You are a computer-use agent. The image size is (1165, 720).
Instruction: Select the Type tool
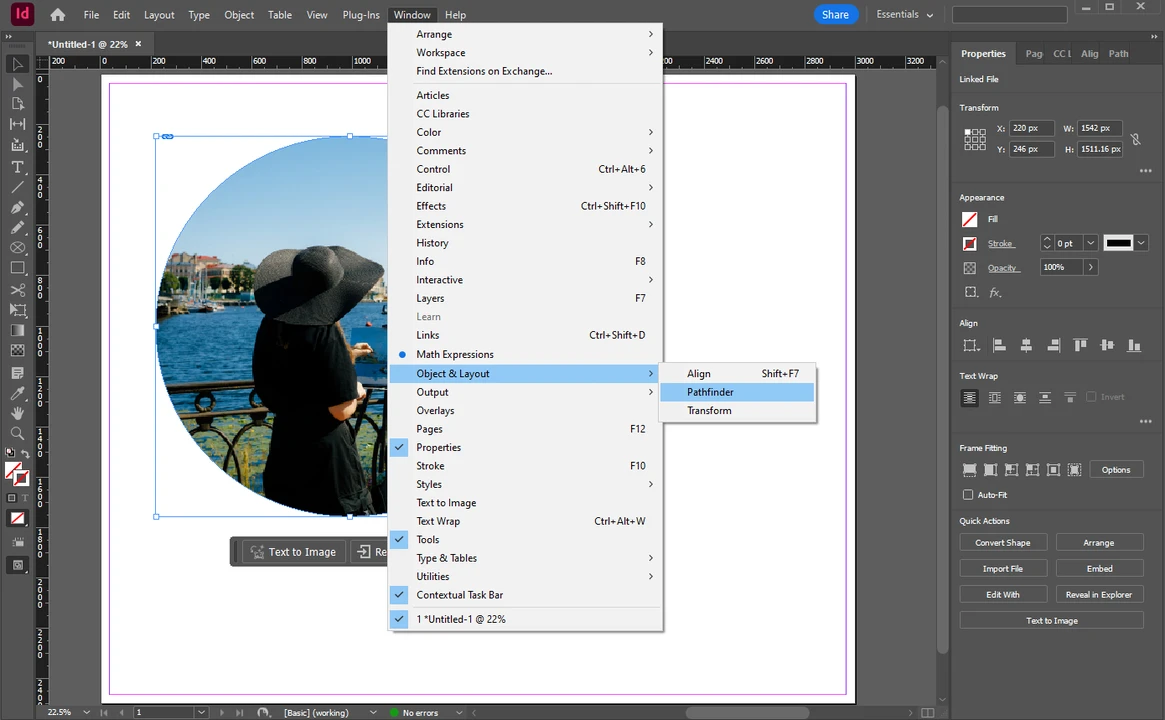17,167
